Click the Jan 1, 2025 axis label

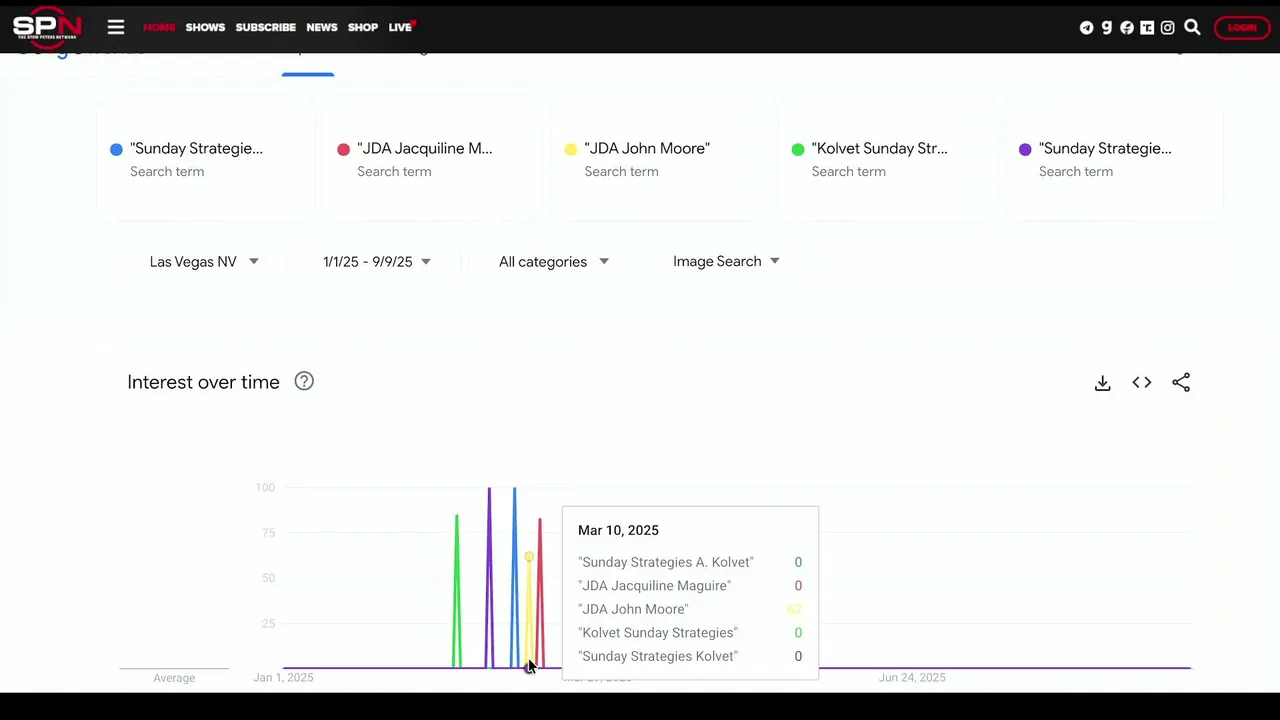coord(283,678)
